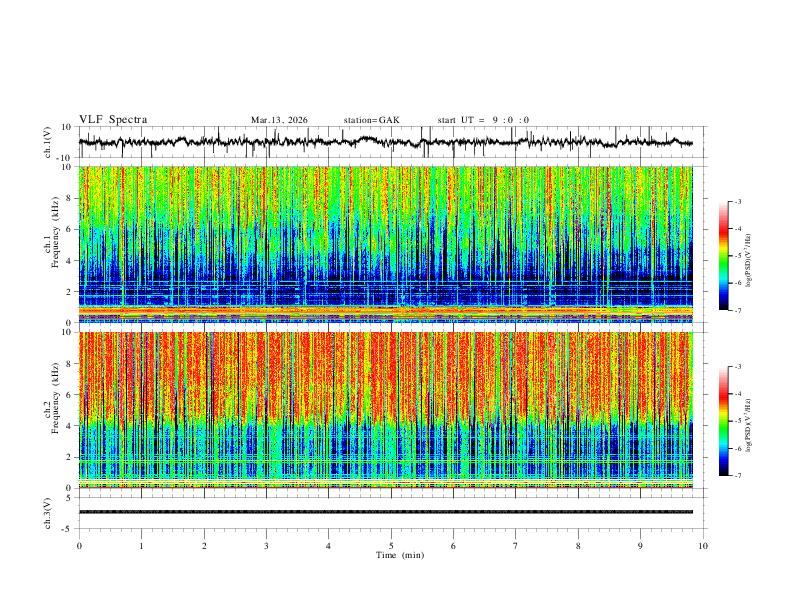The image size is (792, 612).
Task: Click the "5" tick on ch.3(V) axis
Action: pos(70,498)
